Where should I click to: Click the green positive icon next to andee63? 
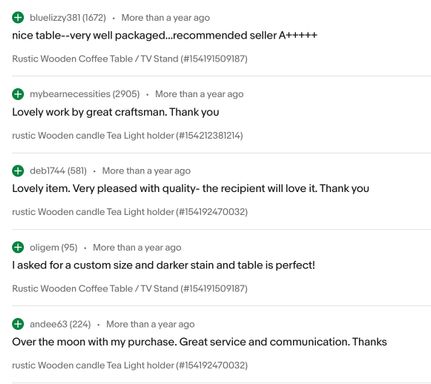tap(18, 324)
